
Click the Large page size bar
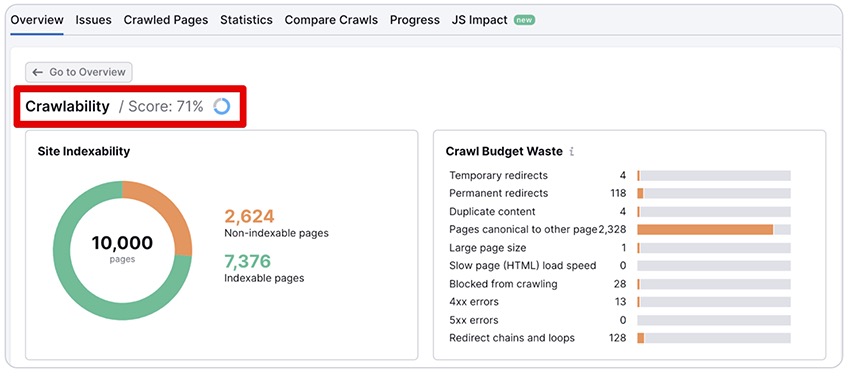click(714, 248)
